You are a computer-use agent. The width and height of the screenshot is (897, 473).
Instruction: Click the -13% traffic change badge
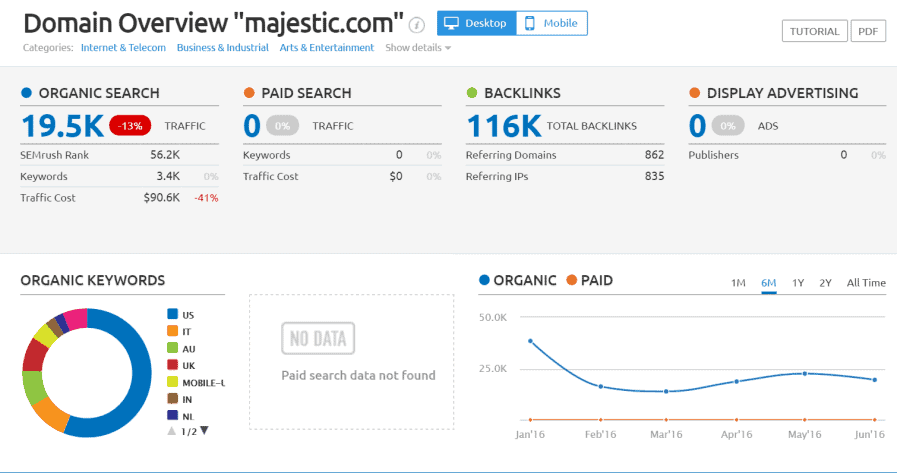pos(130,126)
